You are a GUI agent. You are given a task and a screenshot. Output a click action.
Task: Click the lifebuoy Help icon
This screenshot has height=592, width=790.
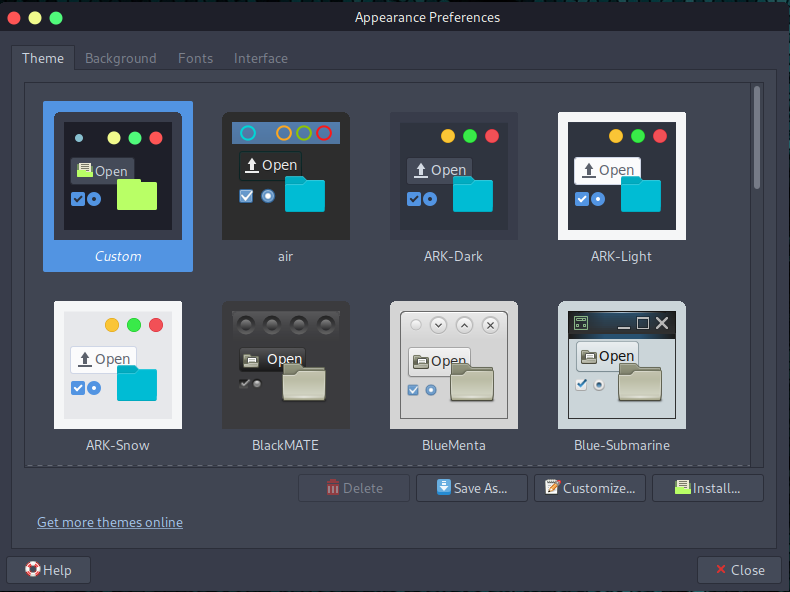coord(32,570)
